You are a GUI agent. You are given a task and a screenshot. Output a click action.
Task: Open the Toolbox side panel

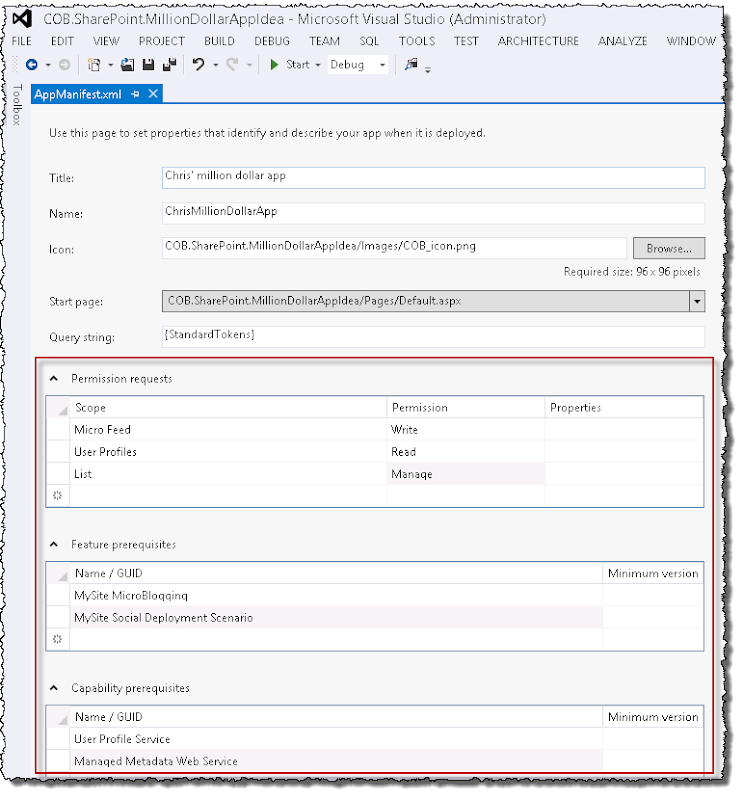[x=16, y=105]
